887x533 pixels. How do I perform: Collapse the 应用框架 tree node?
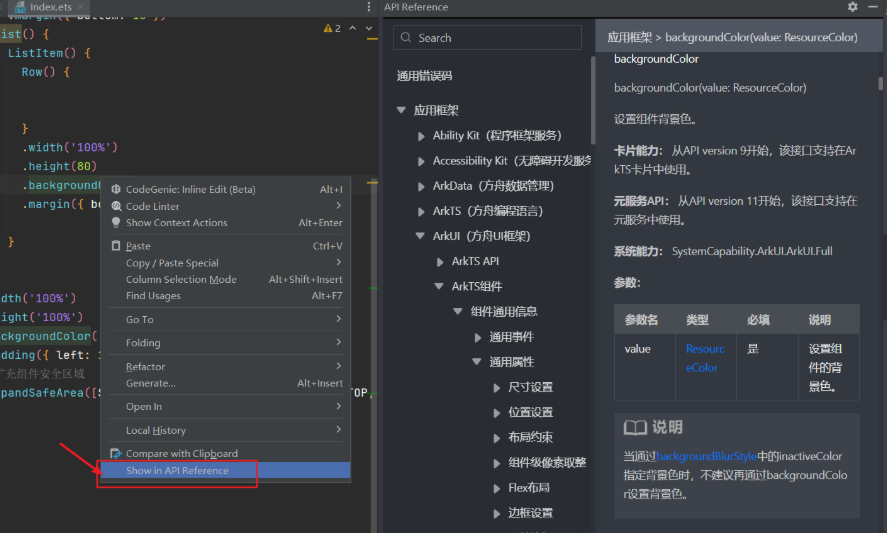[x=401, y=110]
